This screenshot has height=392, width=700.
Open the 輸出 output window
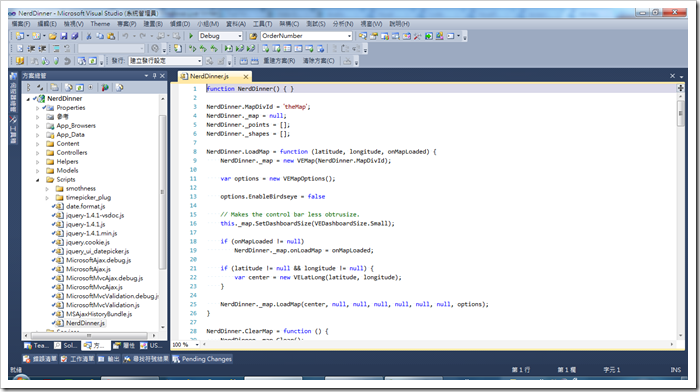pyautogui.click(x=109, y=359)
